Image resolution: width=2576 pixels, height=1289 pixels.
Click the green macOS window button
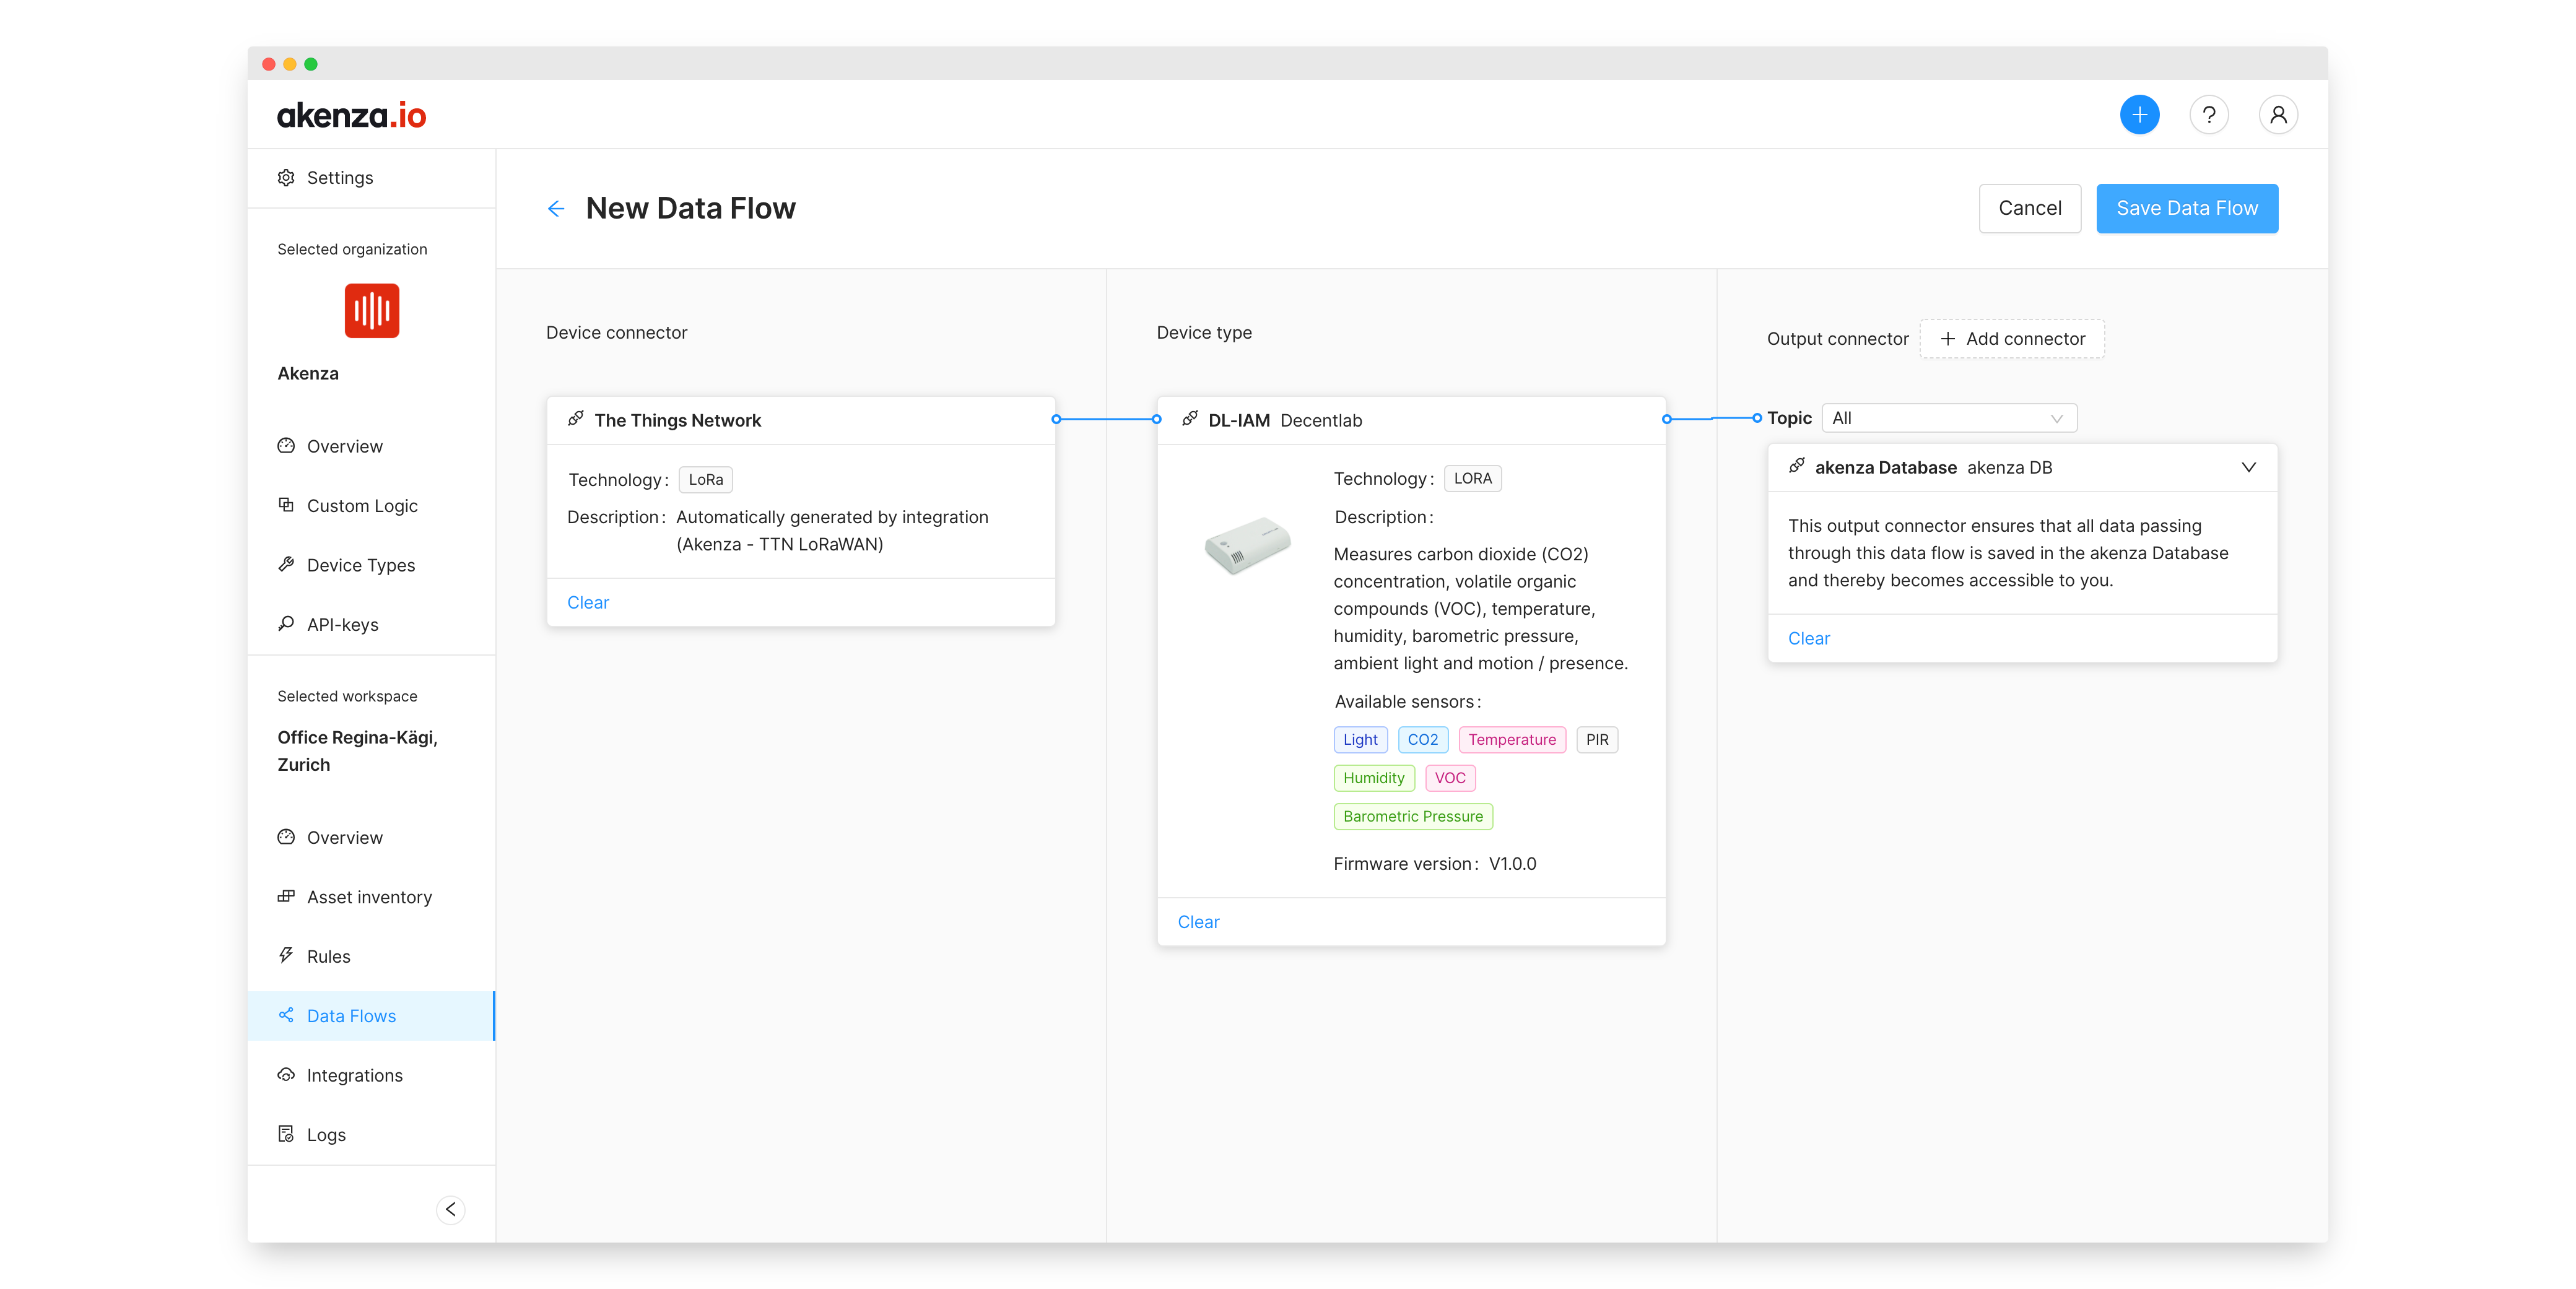311,64
